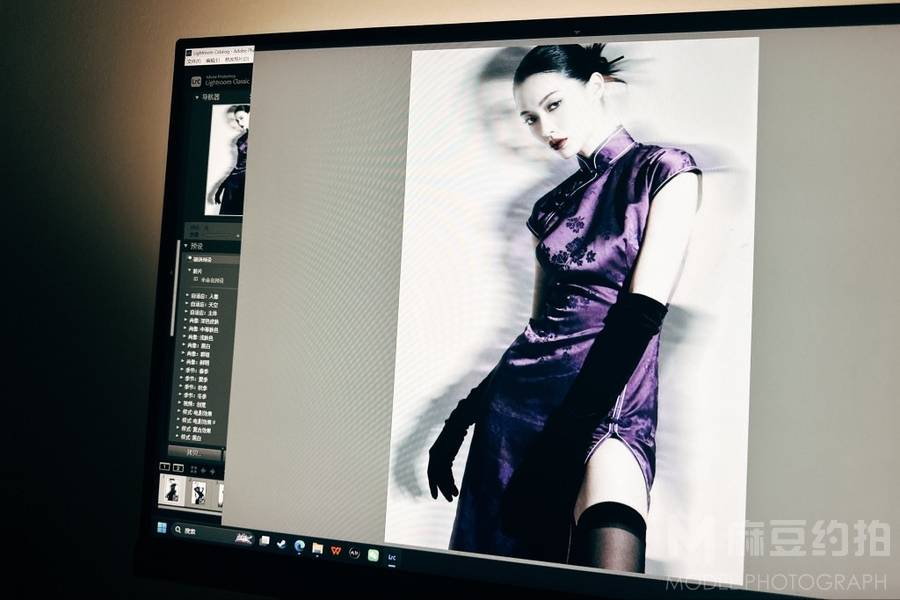Open the Steam taskbar icon
Viewport: 900px width, 600px height.
pyautogui.click(x=282, y=544)
